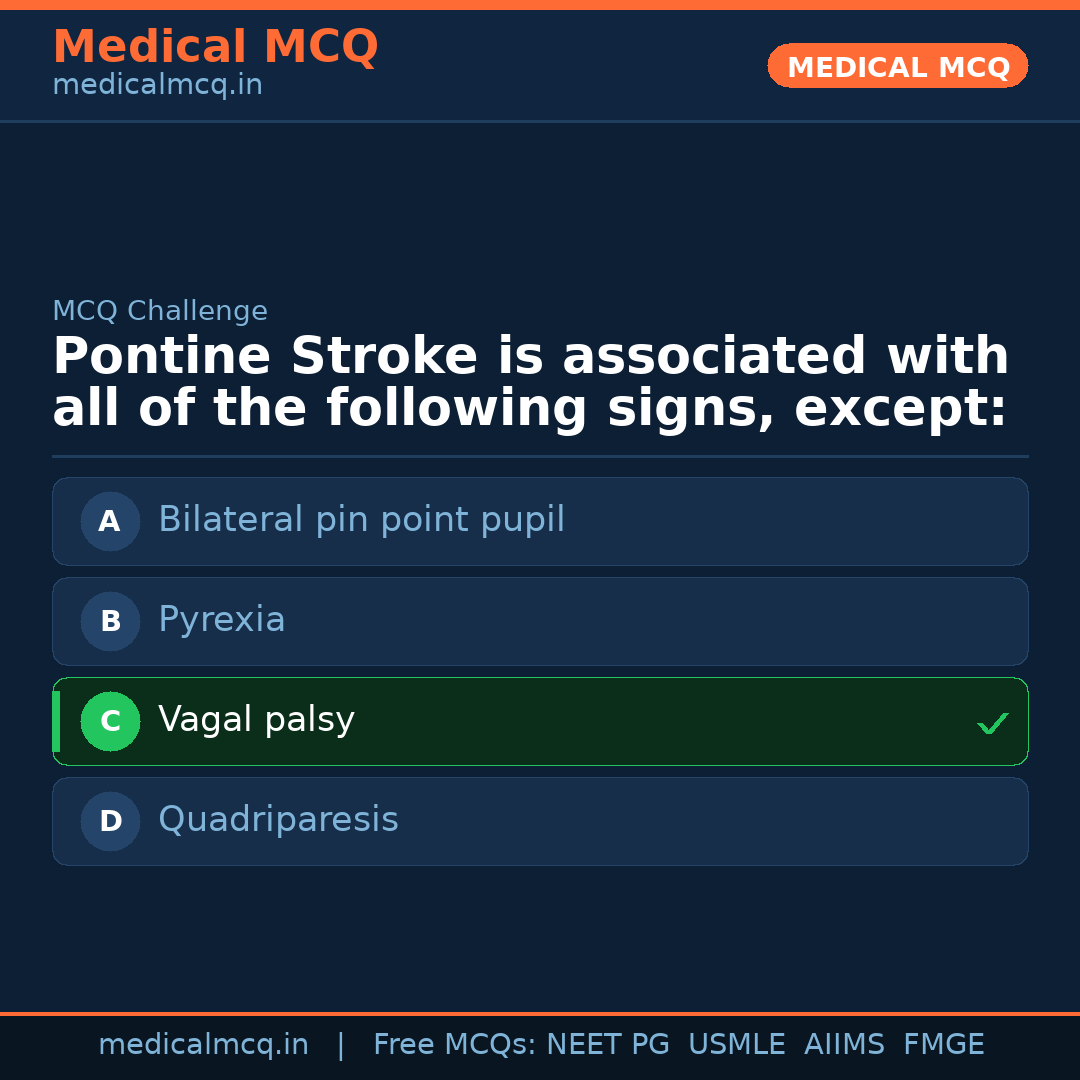Viewport: 1080px width, 1080px height.
Task: Click the circular D badge icon
Action: (110, 821)
